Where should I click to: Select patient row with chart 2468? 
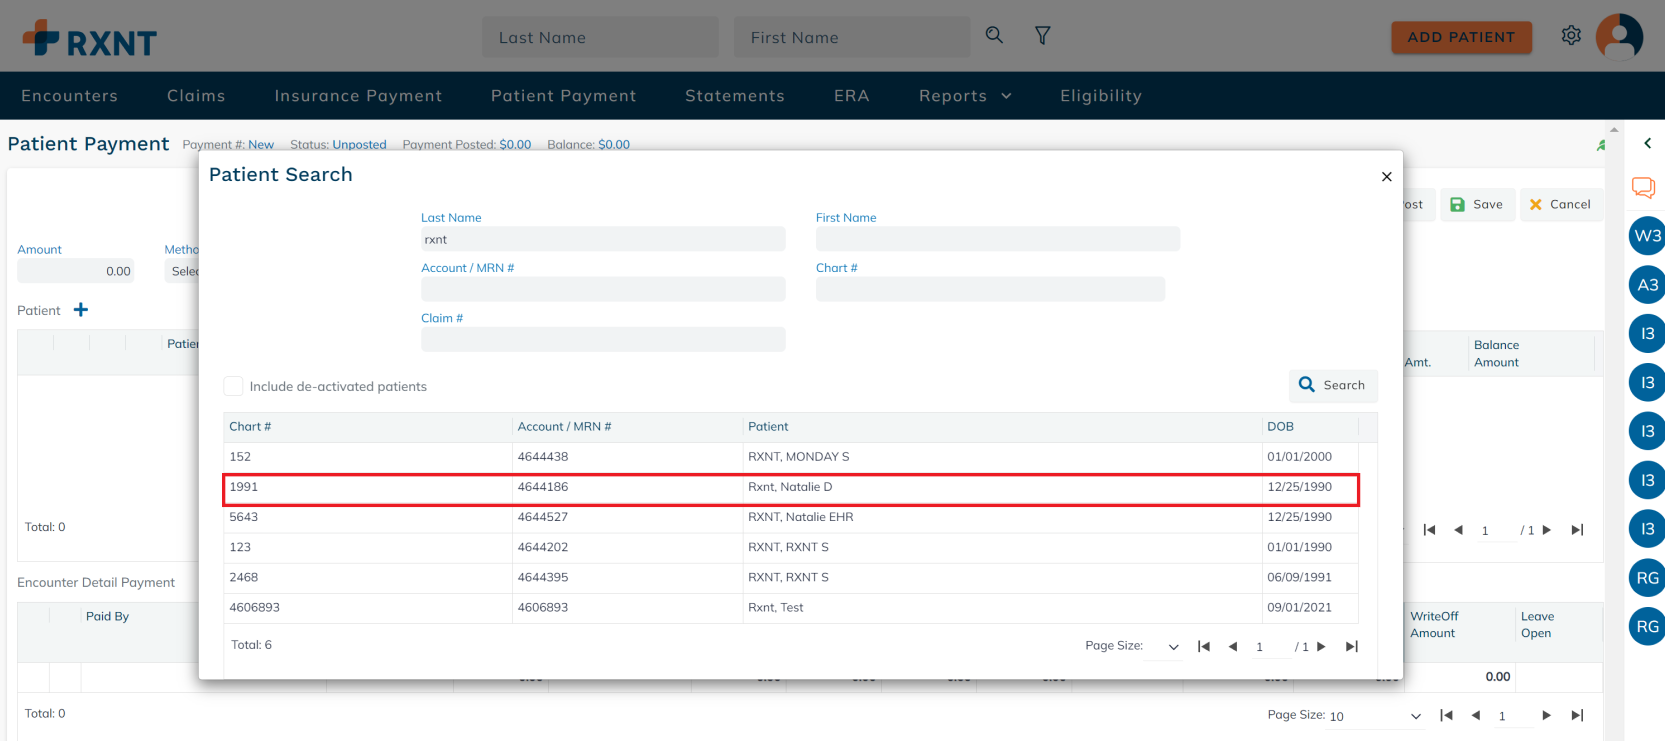point(791,577)
